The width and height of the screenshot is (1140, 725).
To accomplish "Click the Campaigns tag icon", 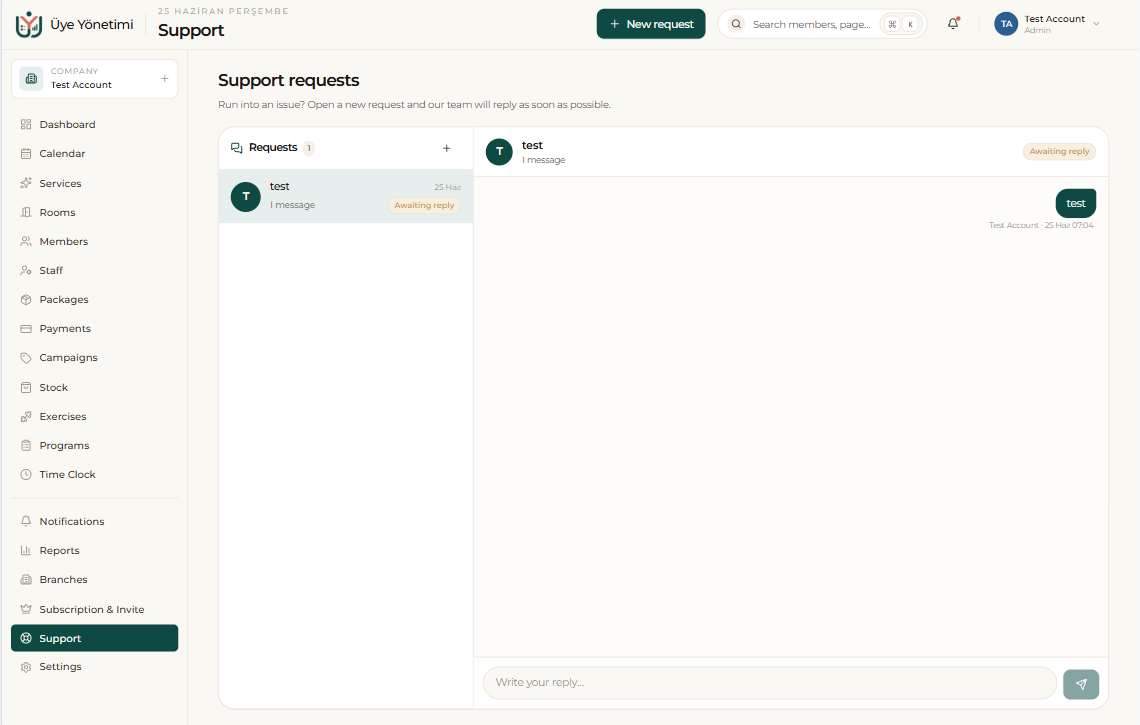I will click(x=26, y=358).
